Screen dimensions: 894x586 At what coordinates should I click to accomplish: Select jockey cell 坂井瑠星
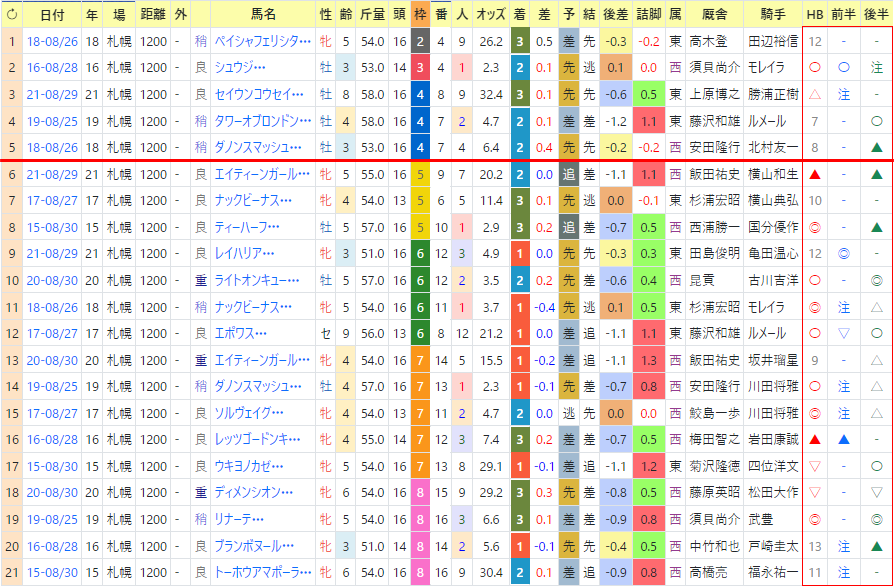click(x=773, y=360)
